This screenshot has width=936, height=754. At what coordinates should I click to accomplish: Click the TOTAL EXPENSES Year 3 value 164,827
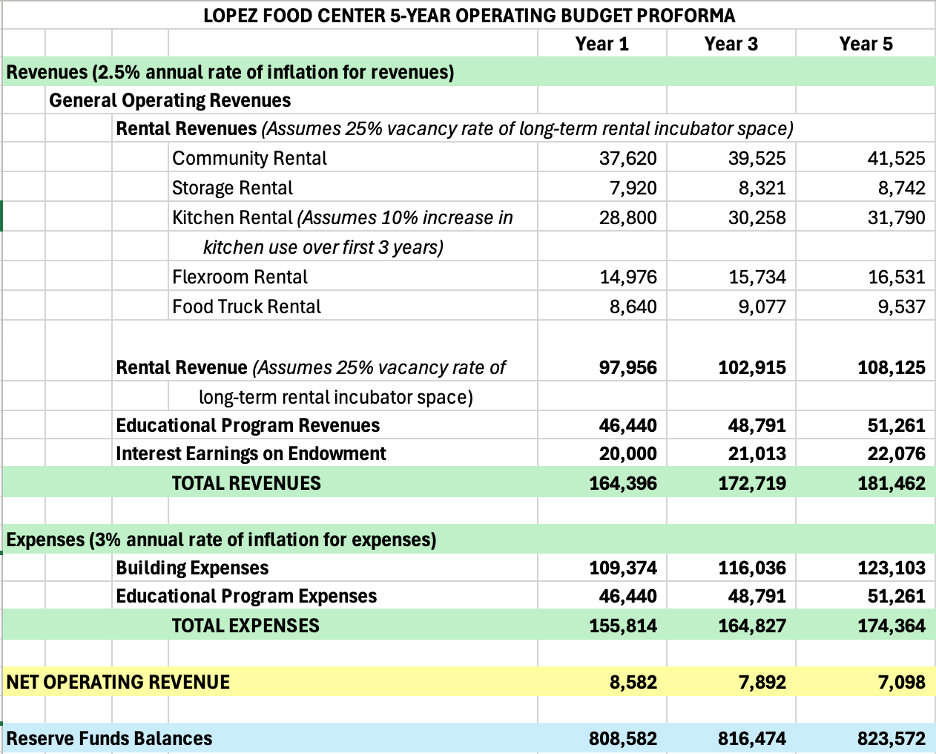click(x=752, y=625)
